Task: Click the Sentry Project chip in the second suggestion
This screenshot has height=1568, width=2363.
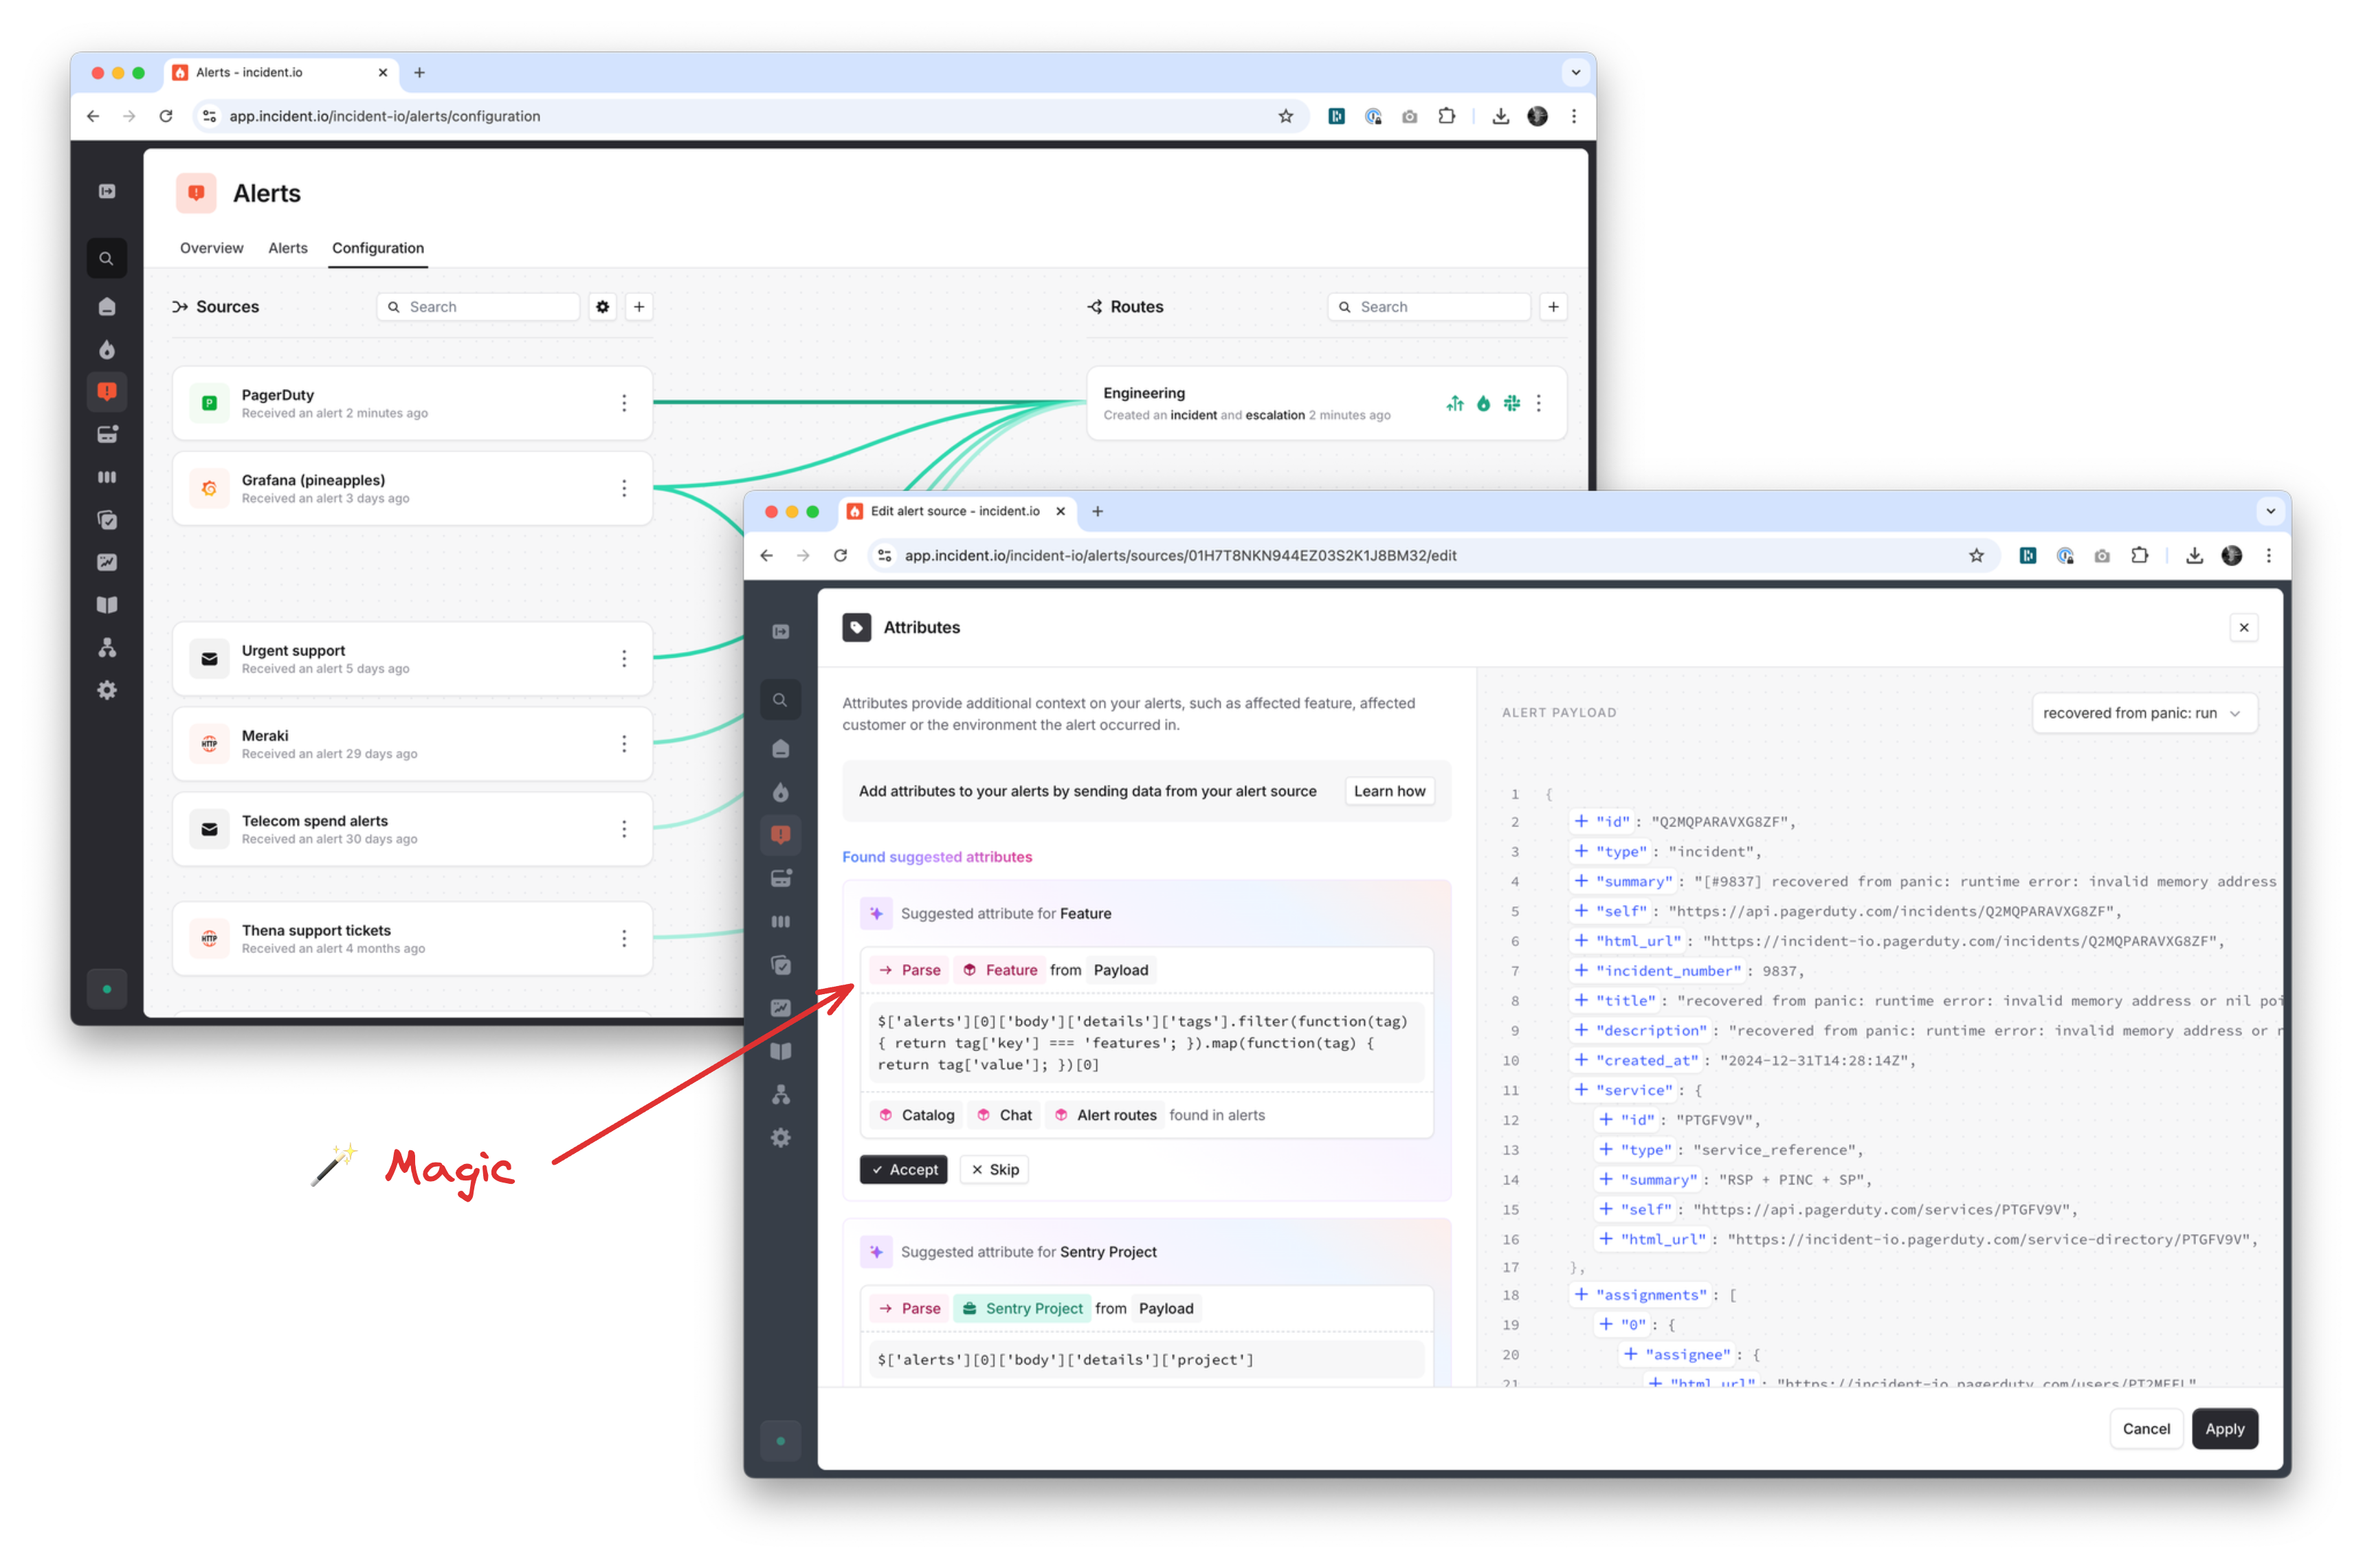Action: 1022,1308
